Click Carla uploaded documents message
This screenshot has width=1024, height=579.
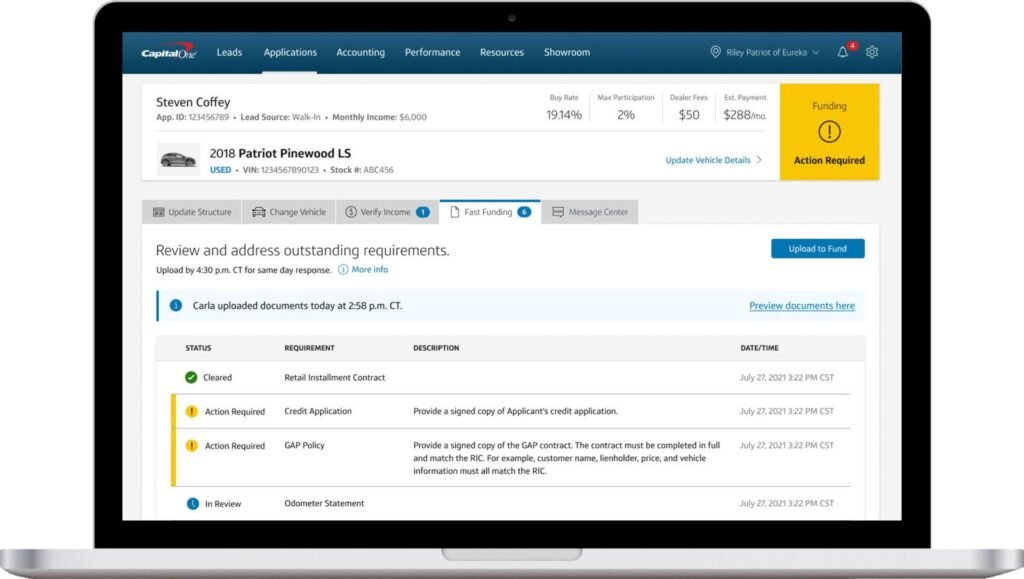coord(297,305)
